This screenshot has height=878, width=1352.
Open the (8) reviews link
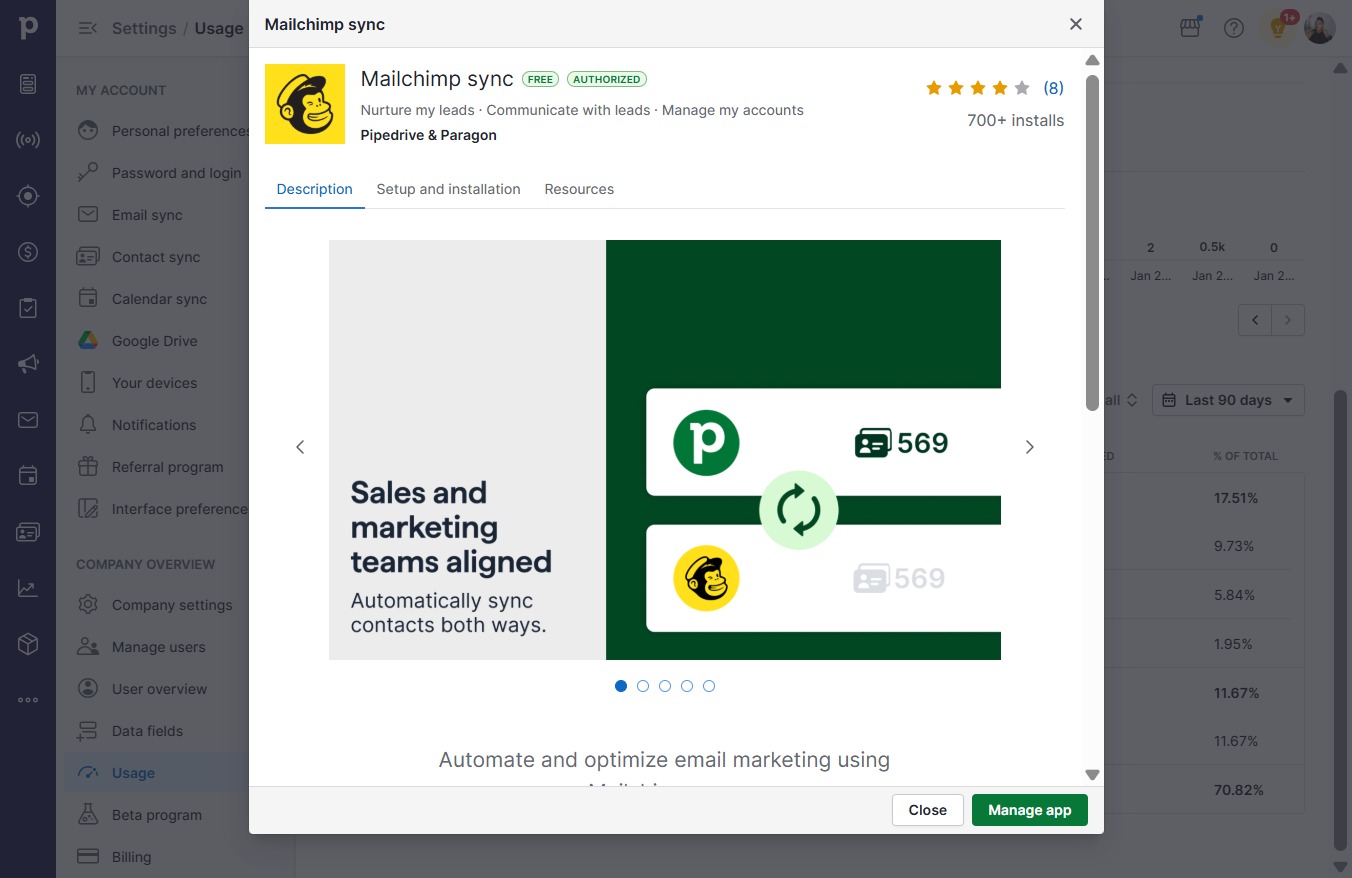click(1053, 88)
